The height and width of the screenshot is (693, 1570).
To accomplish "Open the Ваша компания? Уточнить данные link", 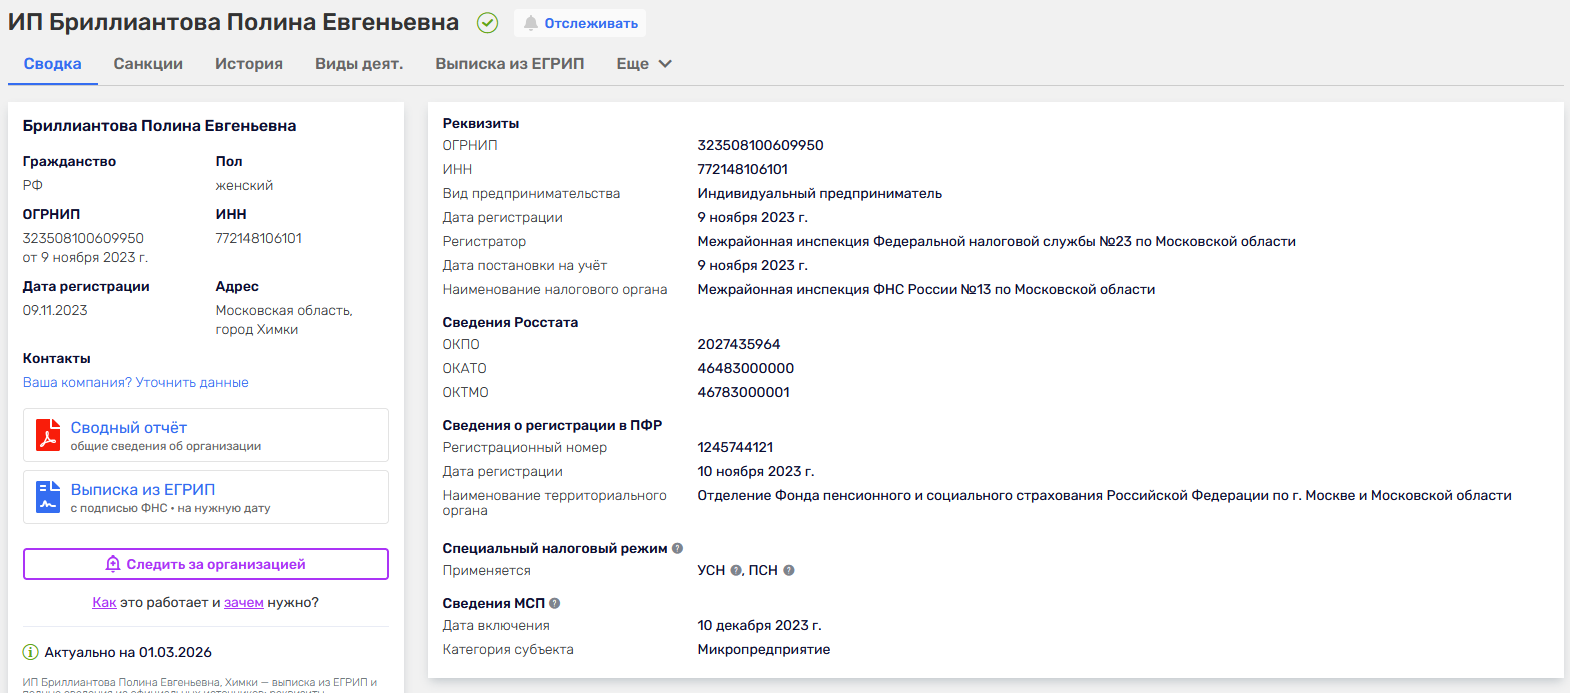I will pyautogui.click(x=136, y=382).
